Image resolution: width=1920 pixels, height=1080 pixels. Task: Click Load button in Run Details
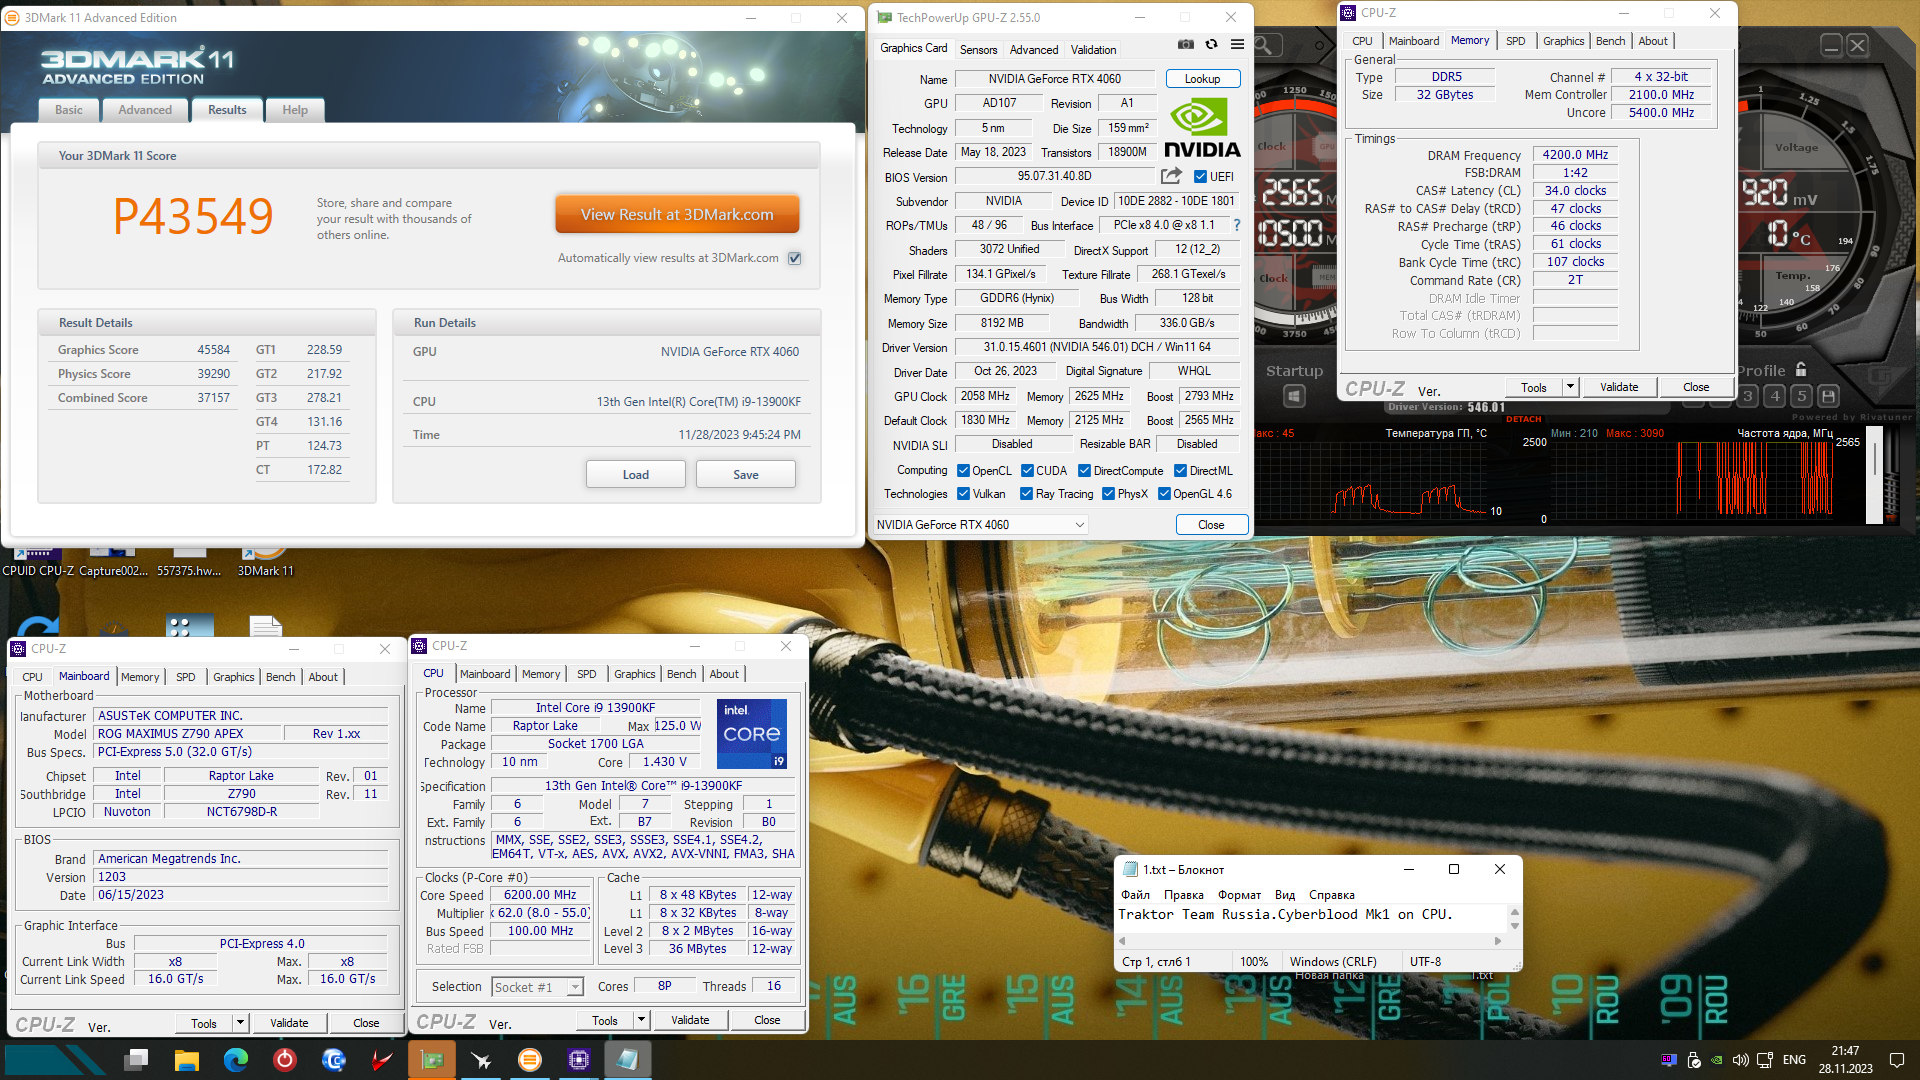(636, 475)
